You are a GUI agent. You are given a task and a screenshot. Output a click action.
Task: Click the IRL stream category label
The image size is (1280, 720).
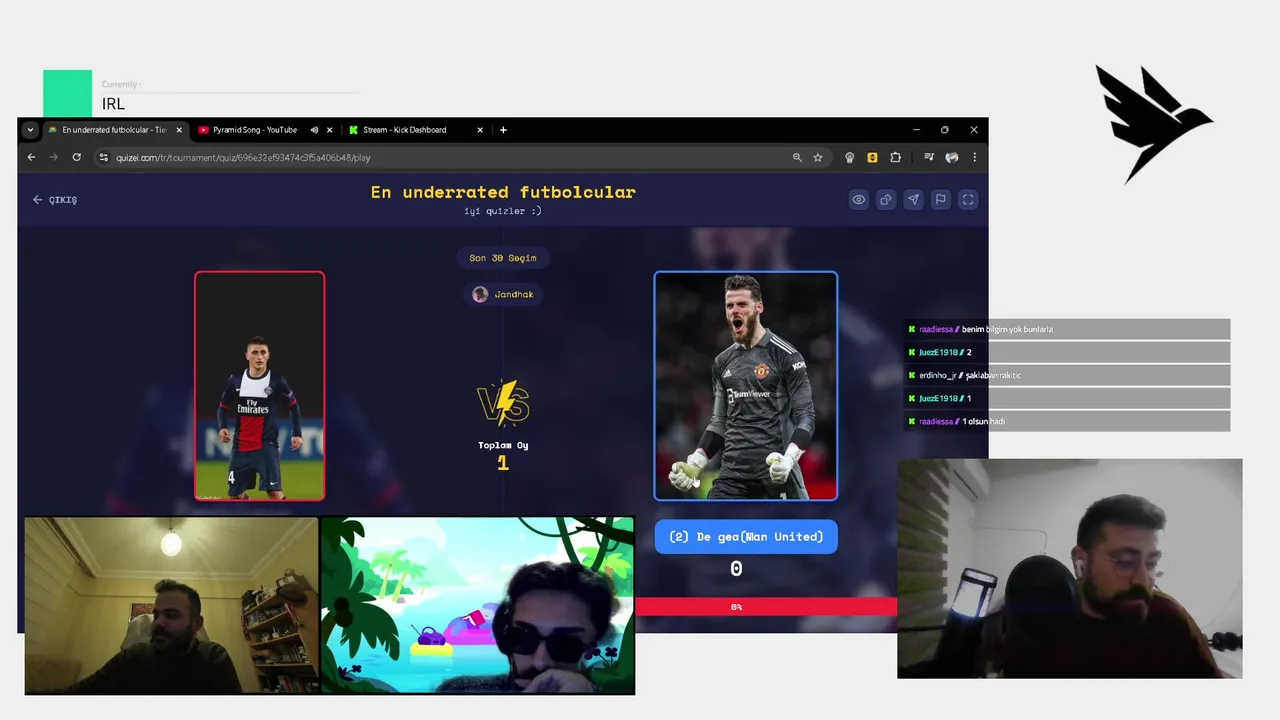coord(113,104)
